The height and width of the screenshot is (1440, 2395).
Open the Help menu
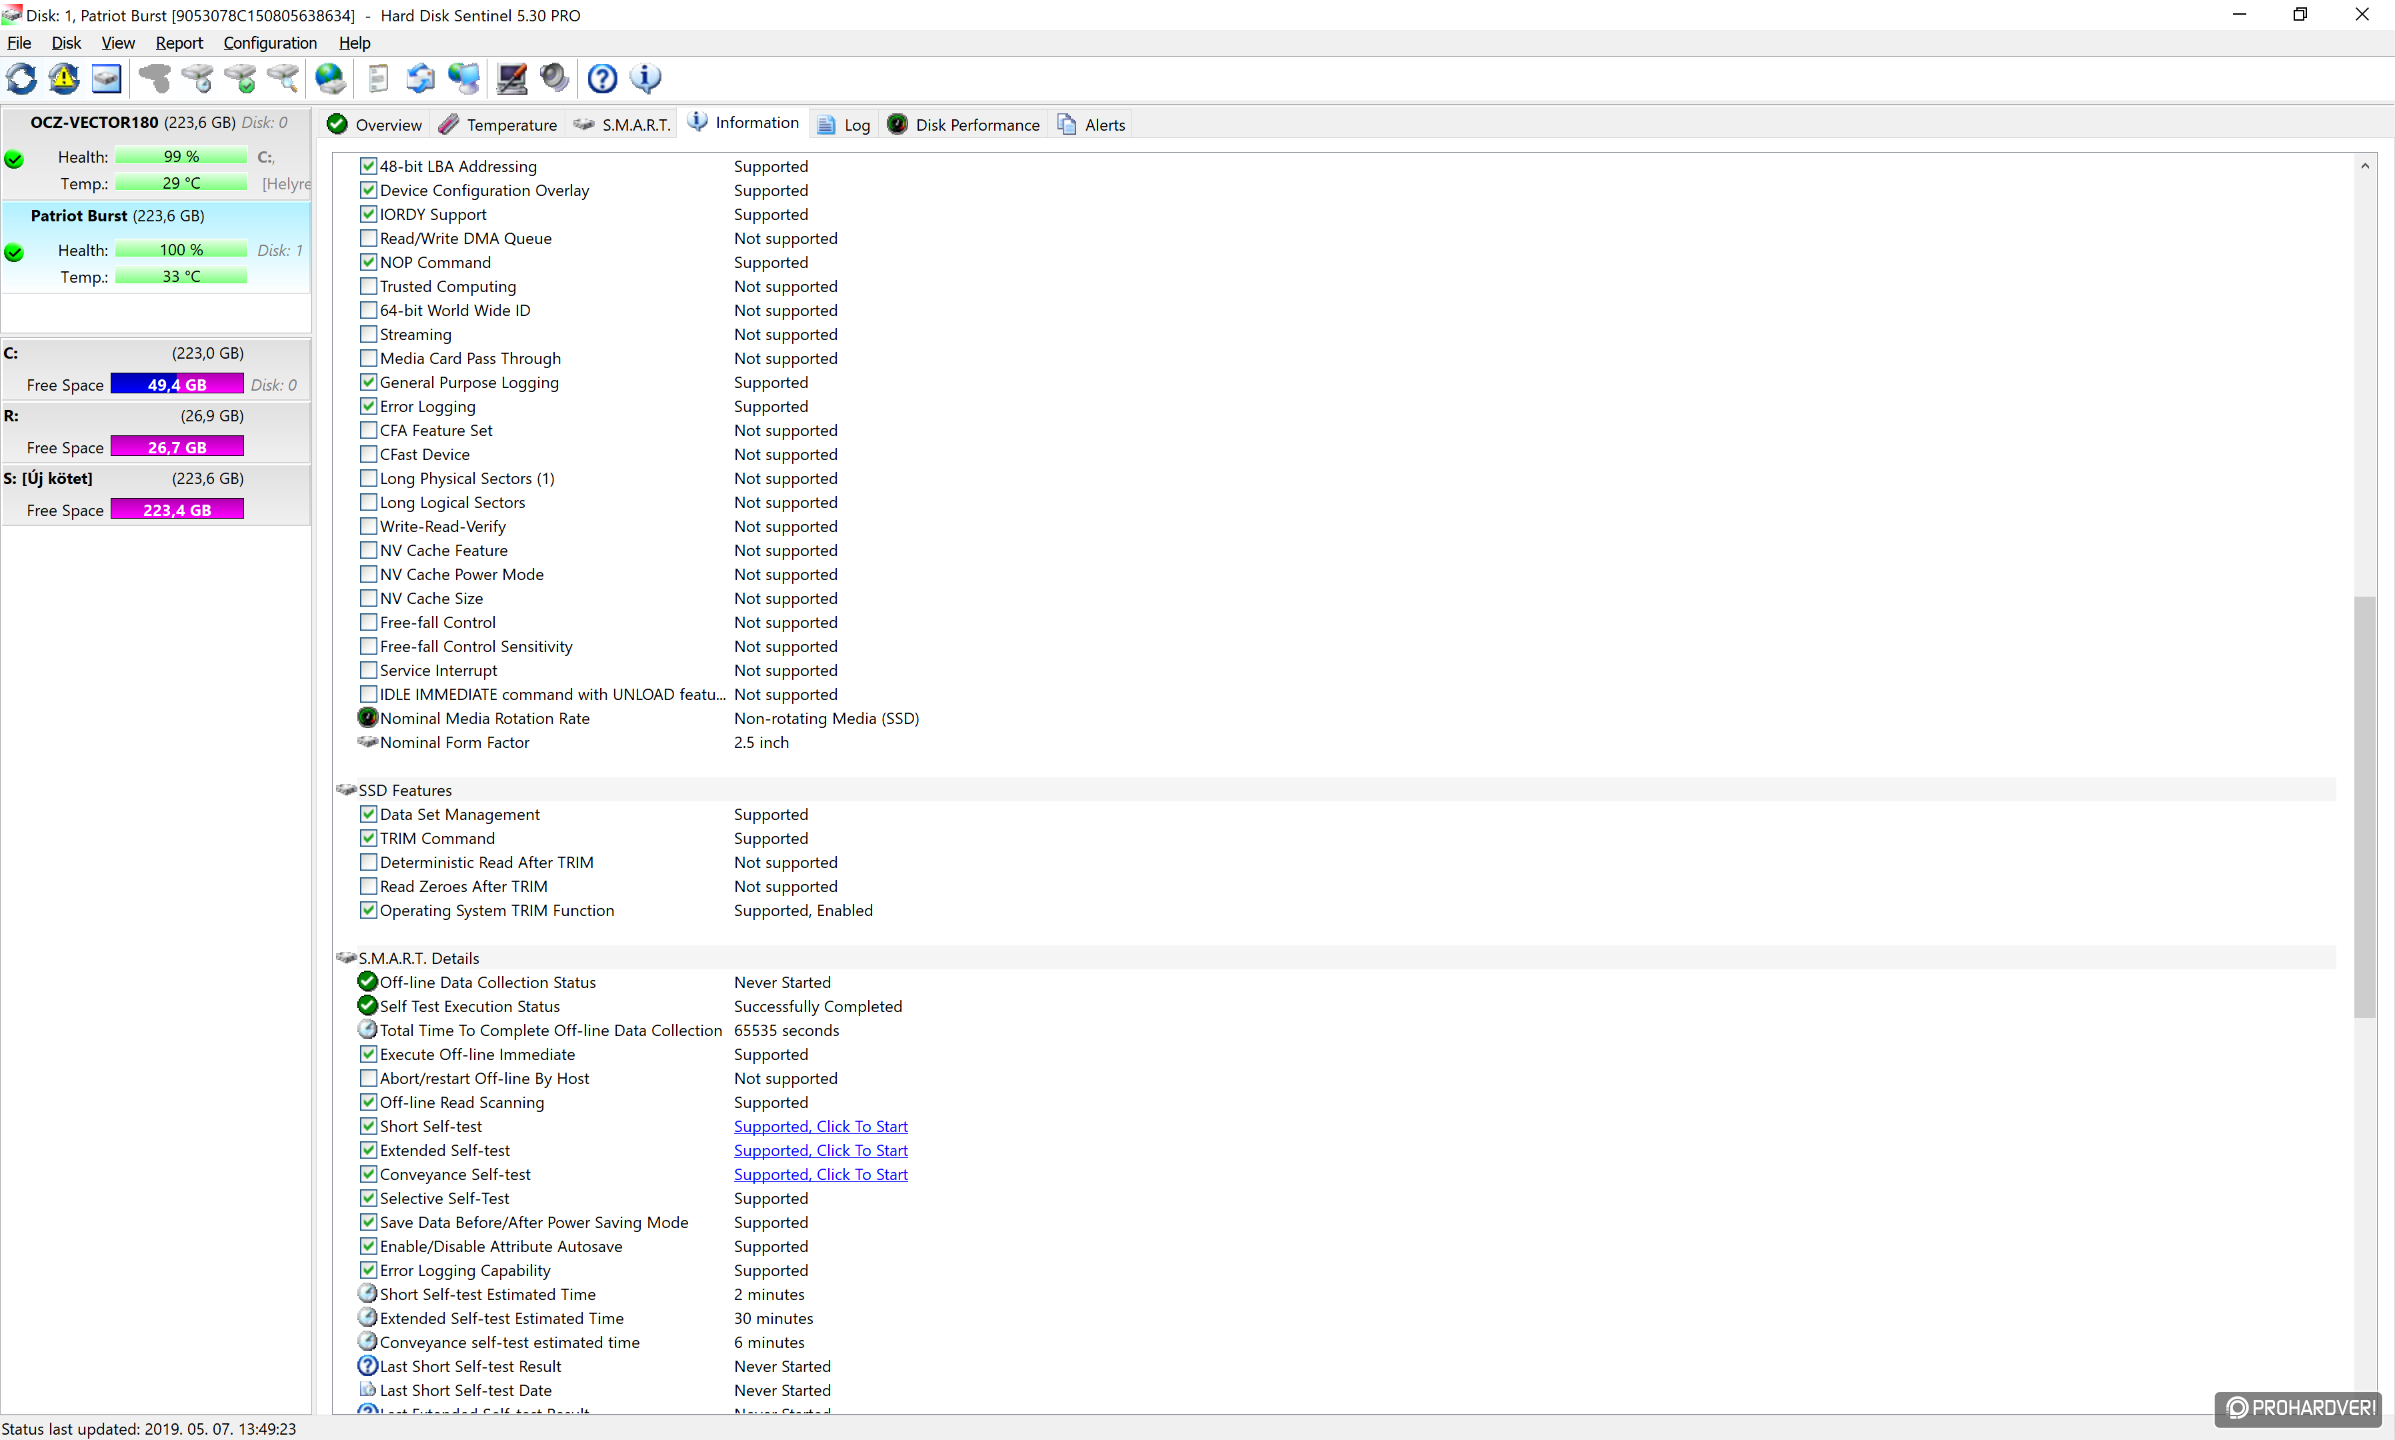(x=354, y=43)
